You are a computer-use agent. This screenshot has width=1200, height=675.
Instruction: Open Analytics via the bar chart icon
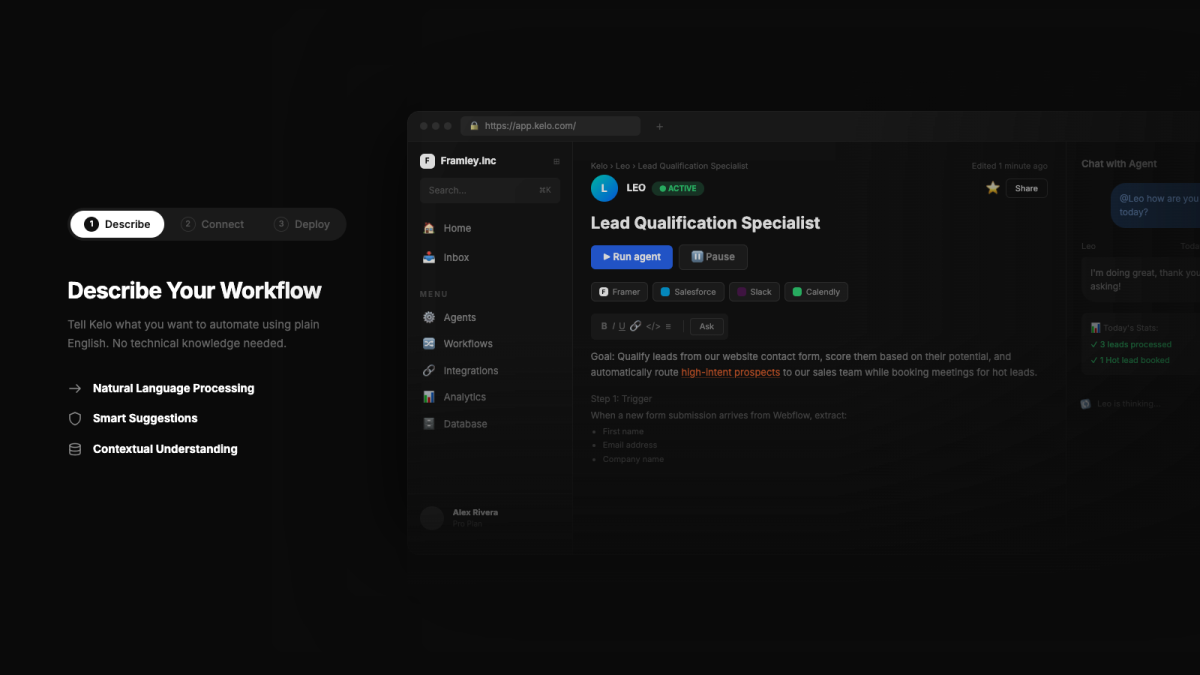coord(429,397)
